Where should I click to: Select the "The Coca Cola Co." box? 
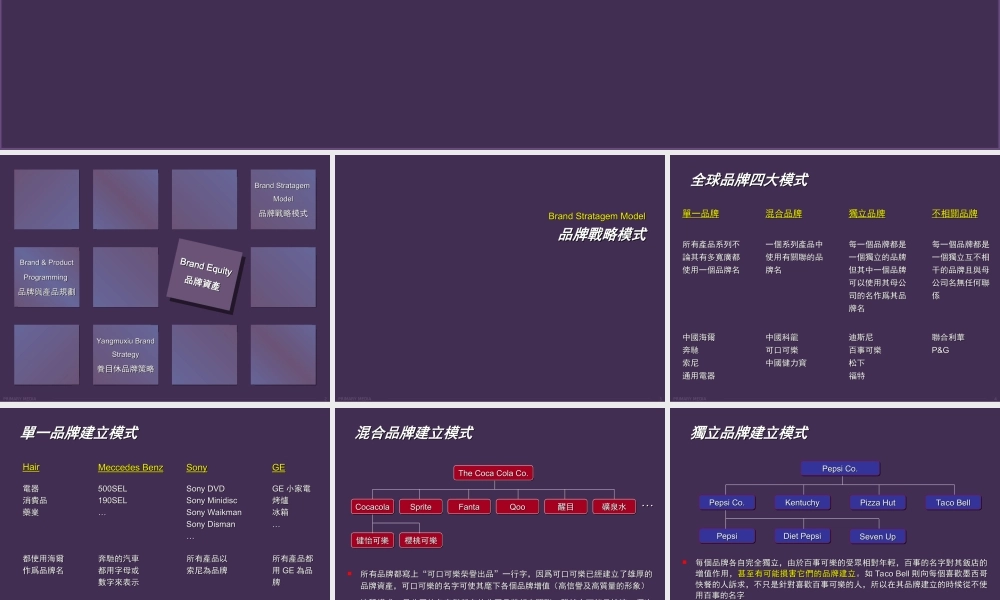[492, 472]
